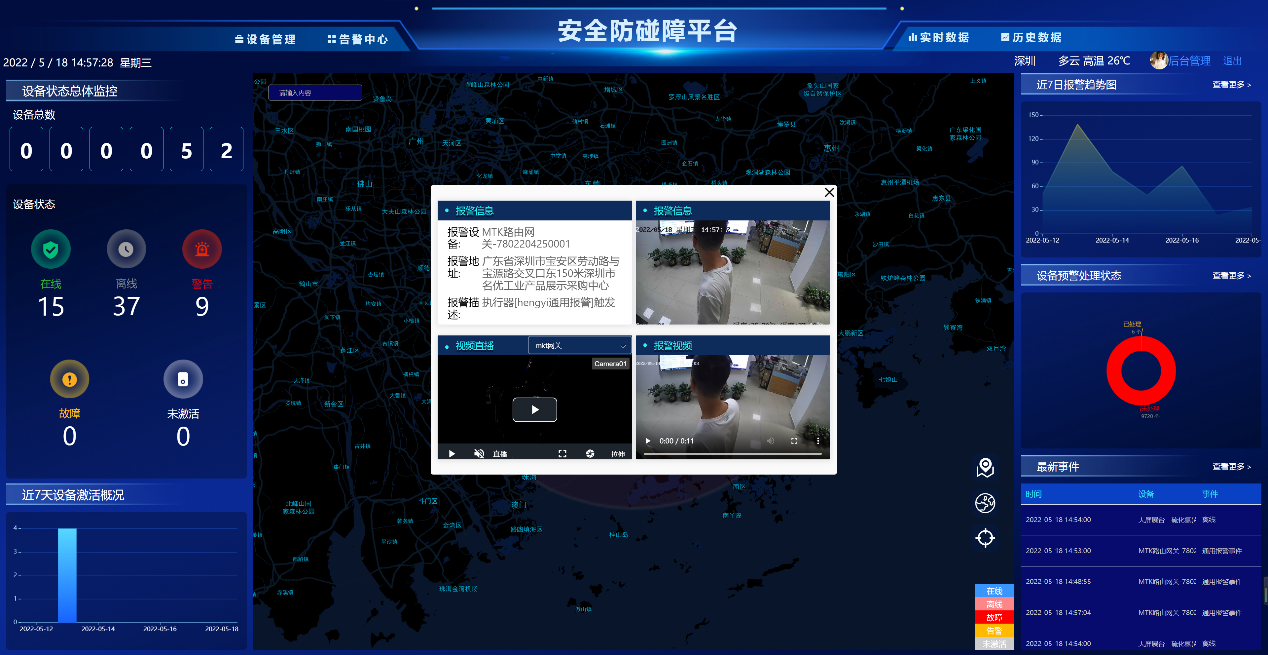This screenshot has height=655, width=1268.
Task: Select event row at 14:48:55
Action: [1141, 581]
